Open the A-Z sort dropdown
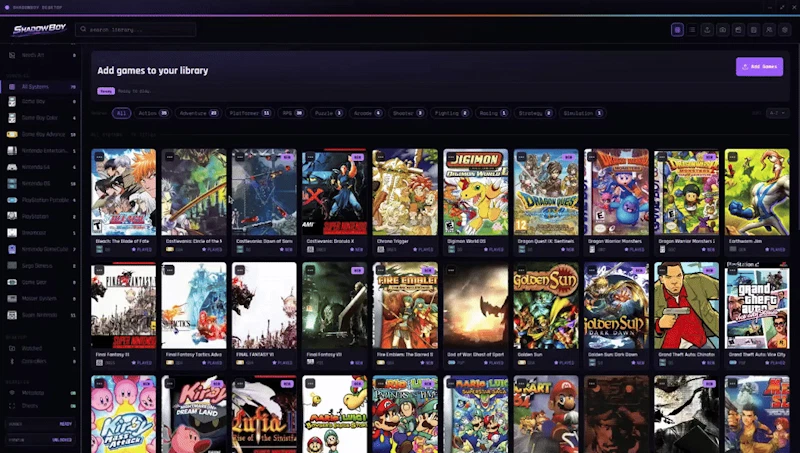The height and width of the screenshot is (453, 800). [x=777, y=113]
